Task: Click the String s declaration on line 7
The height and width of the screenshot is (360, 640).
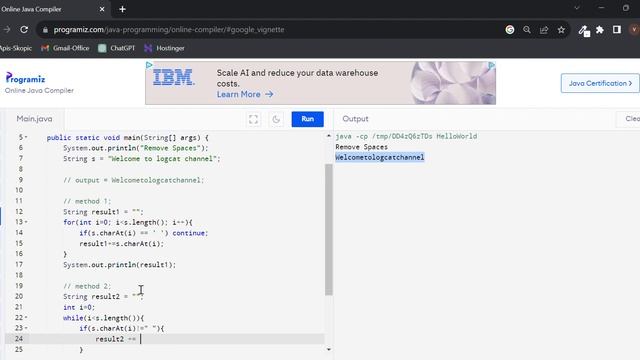Action: point(142,159)
